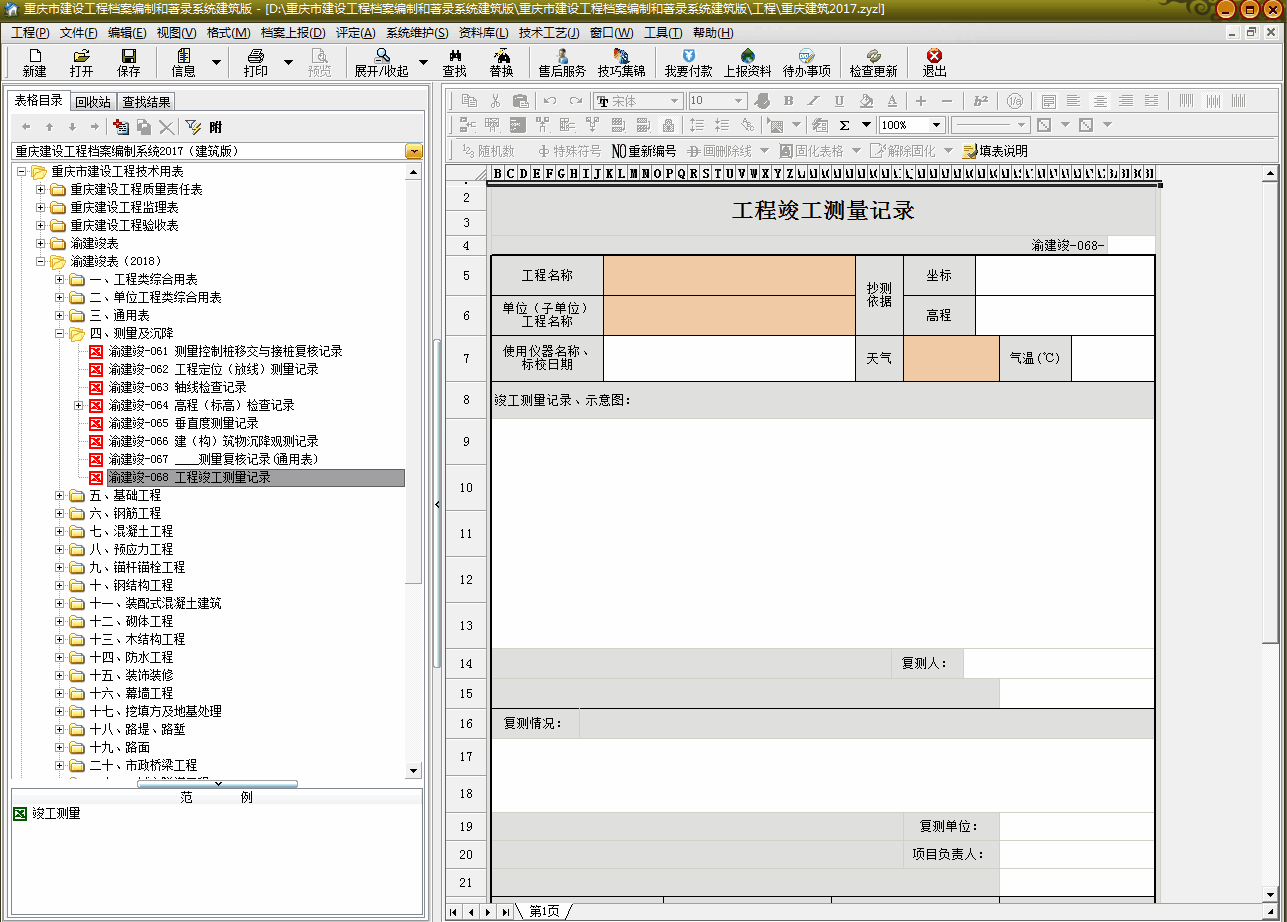Collapse the 四、测量及沉降 tree folder
This screenshot has height=922, width=1287.
pos(60,334)
